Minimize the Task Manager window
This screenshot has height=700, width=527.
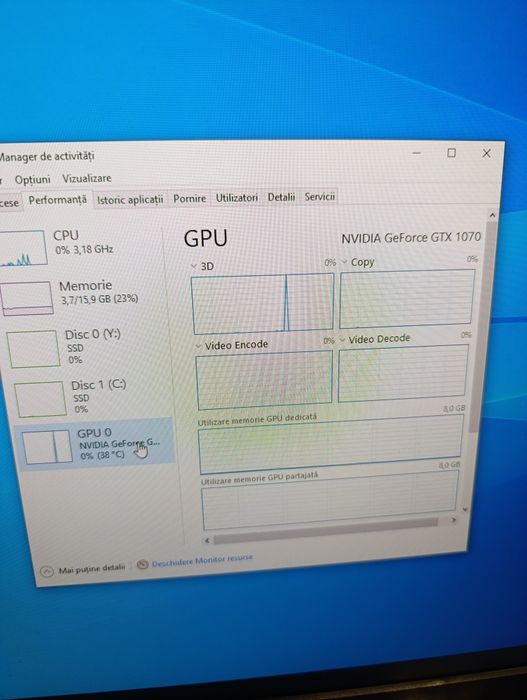417,153
